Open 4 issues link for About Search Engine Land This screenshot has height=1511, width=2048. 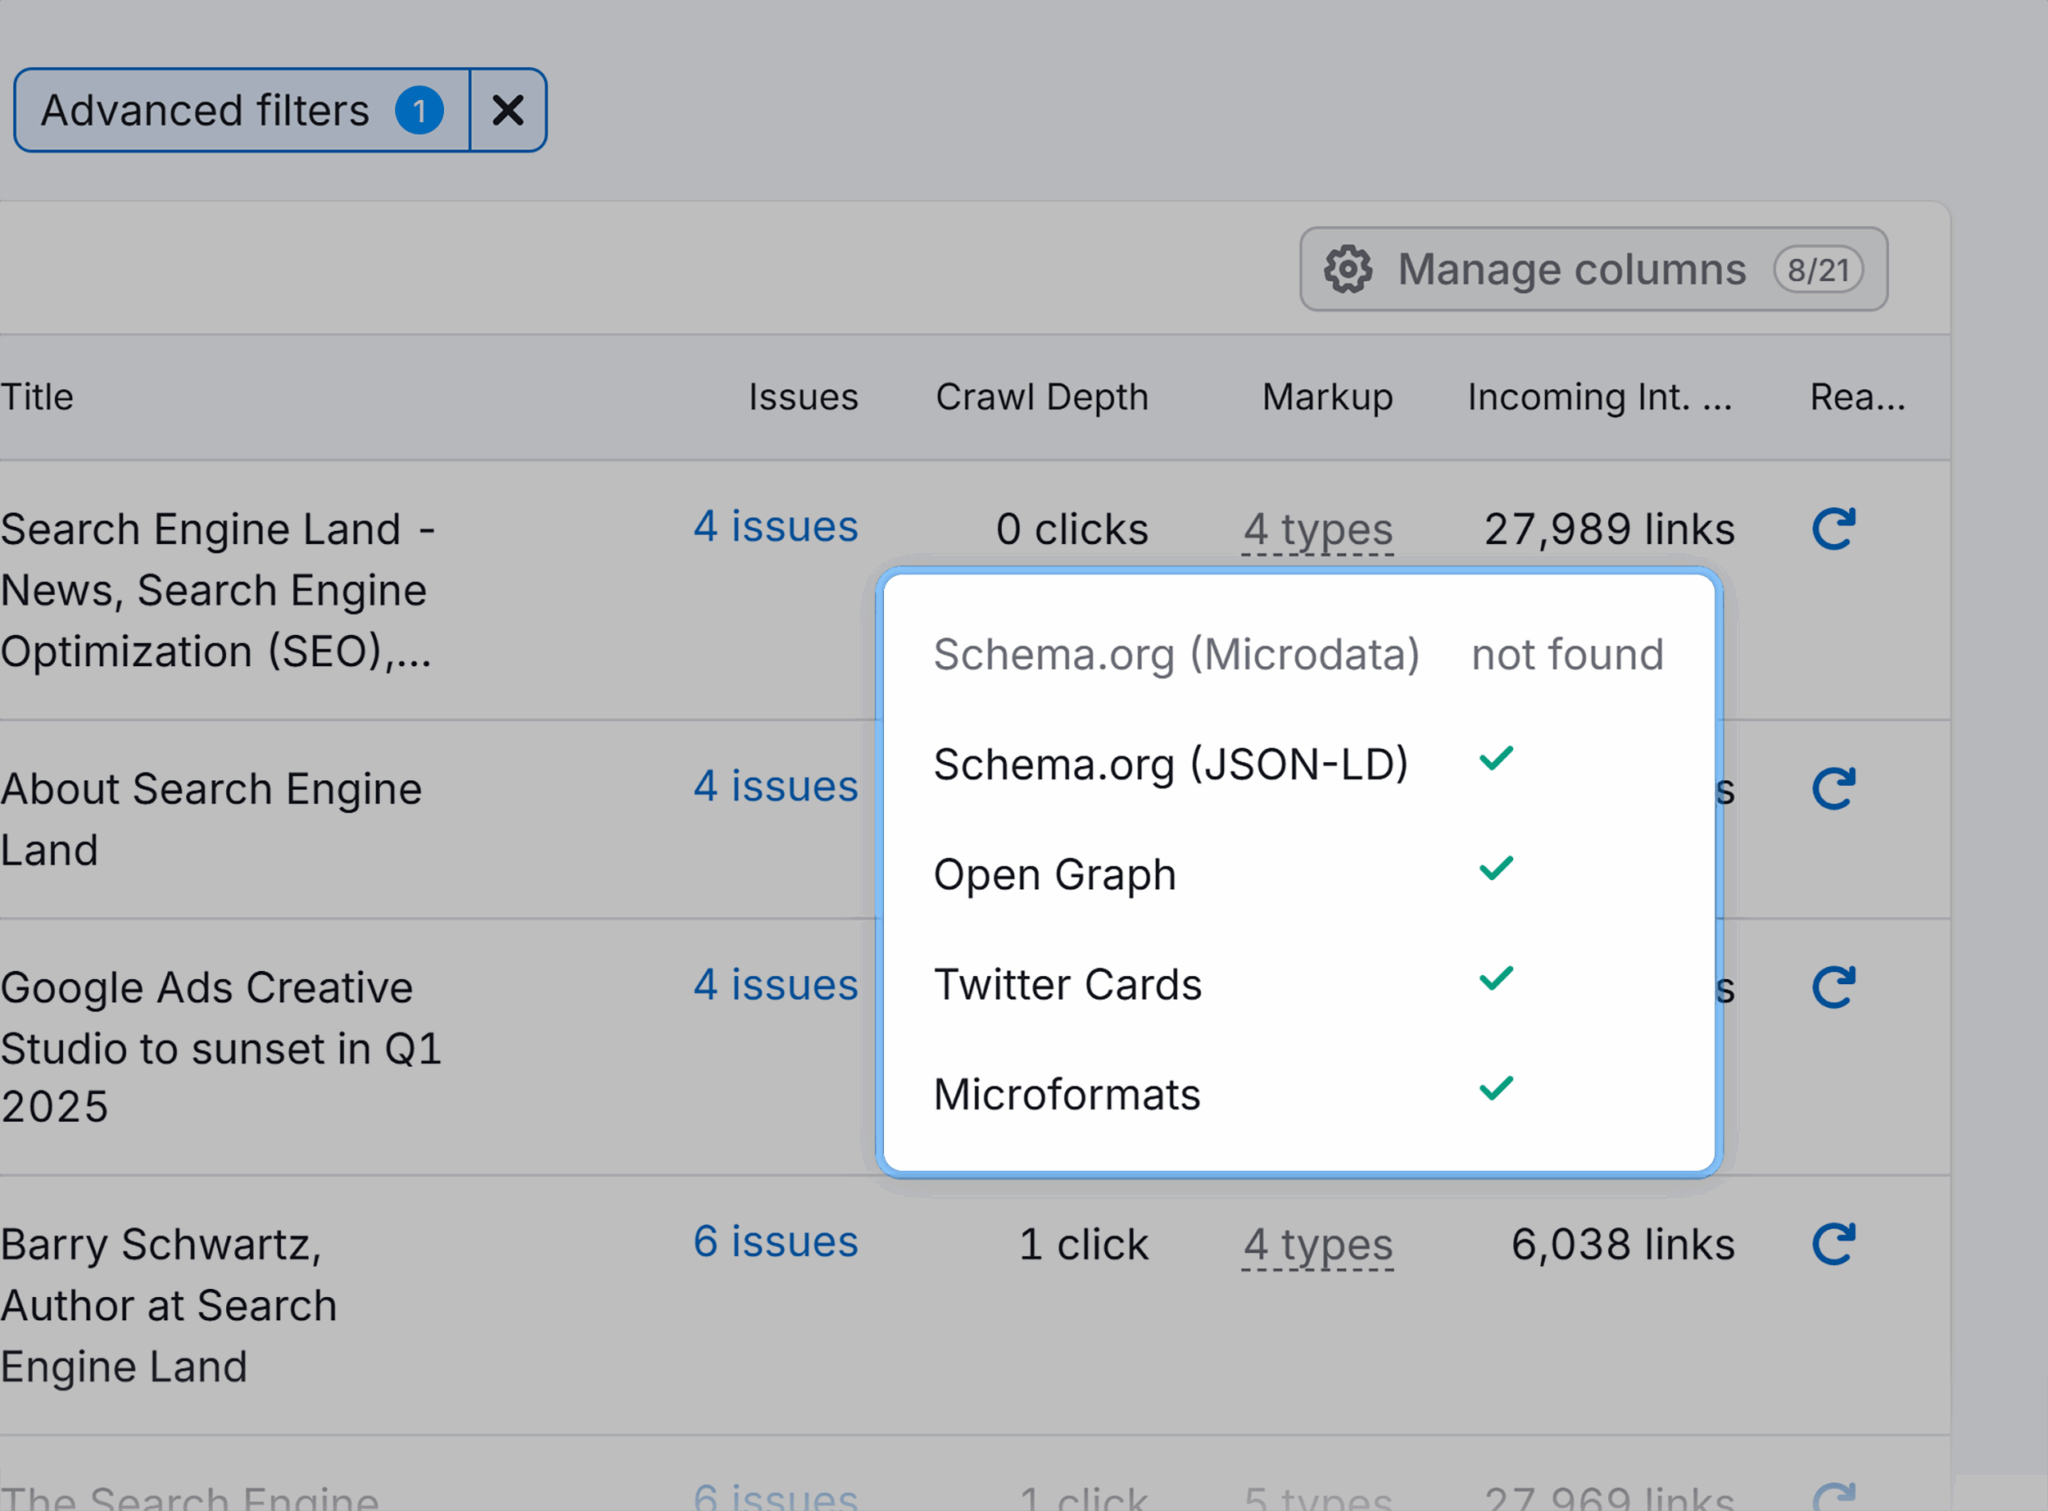(775, 786)
